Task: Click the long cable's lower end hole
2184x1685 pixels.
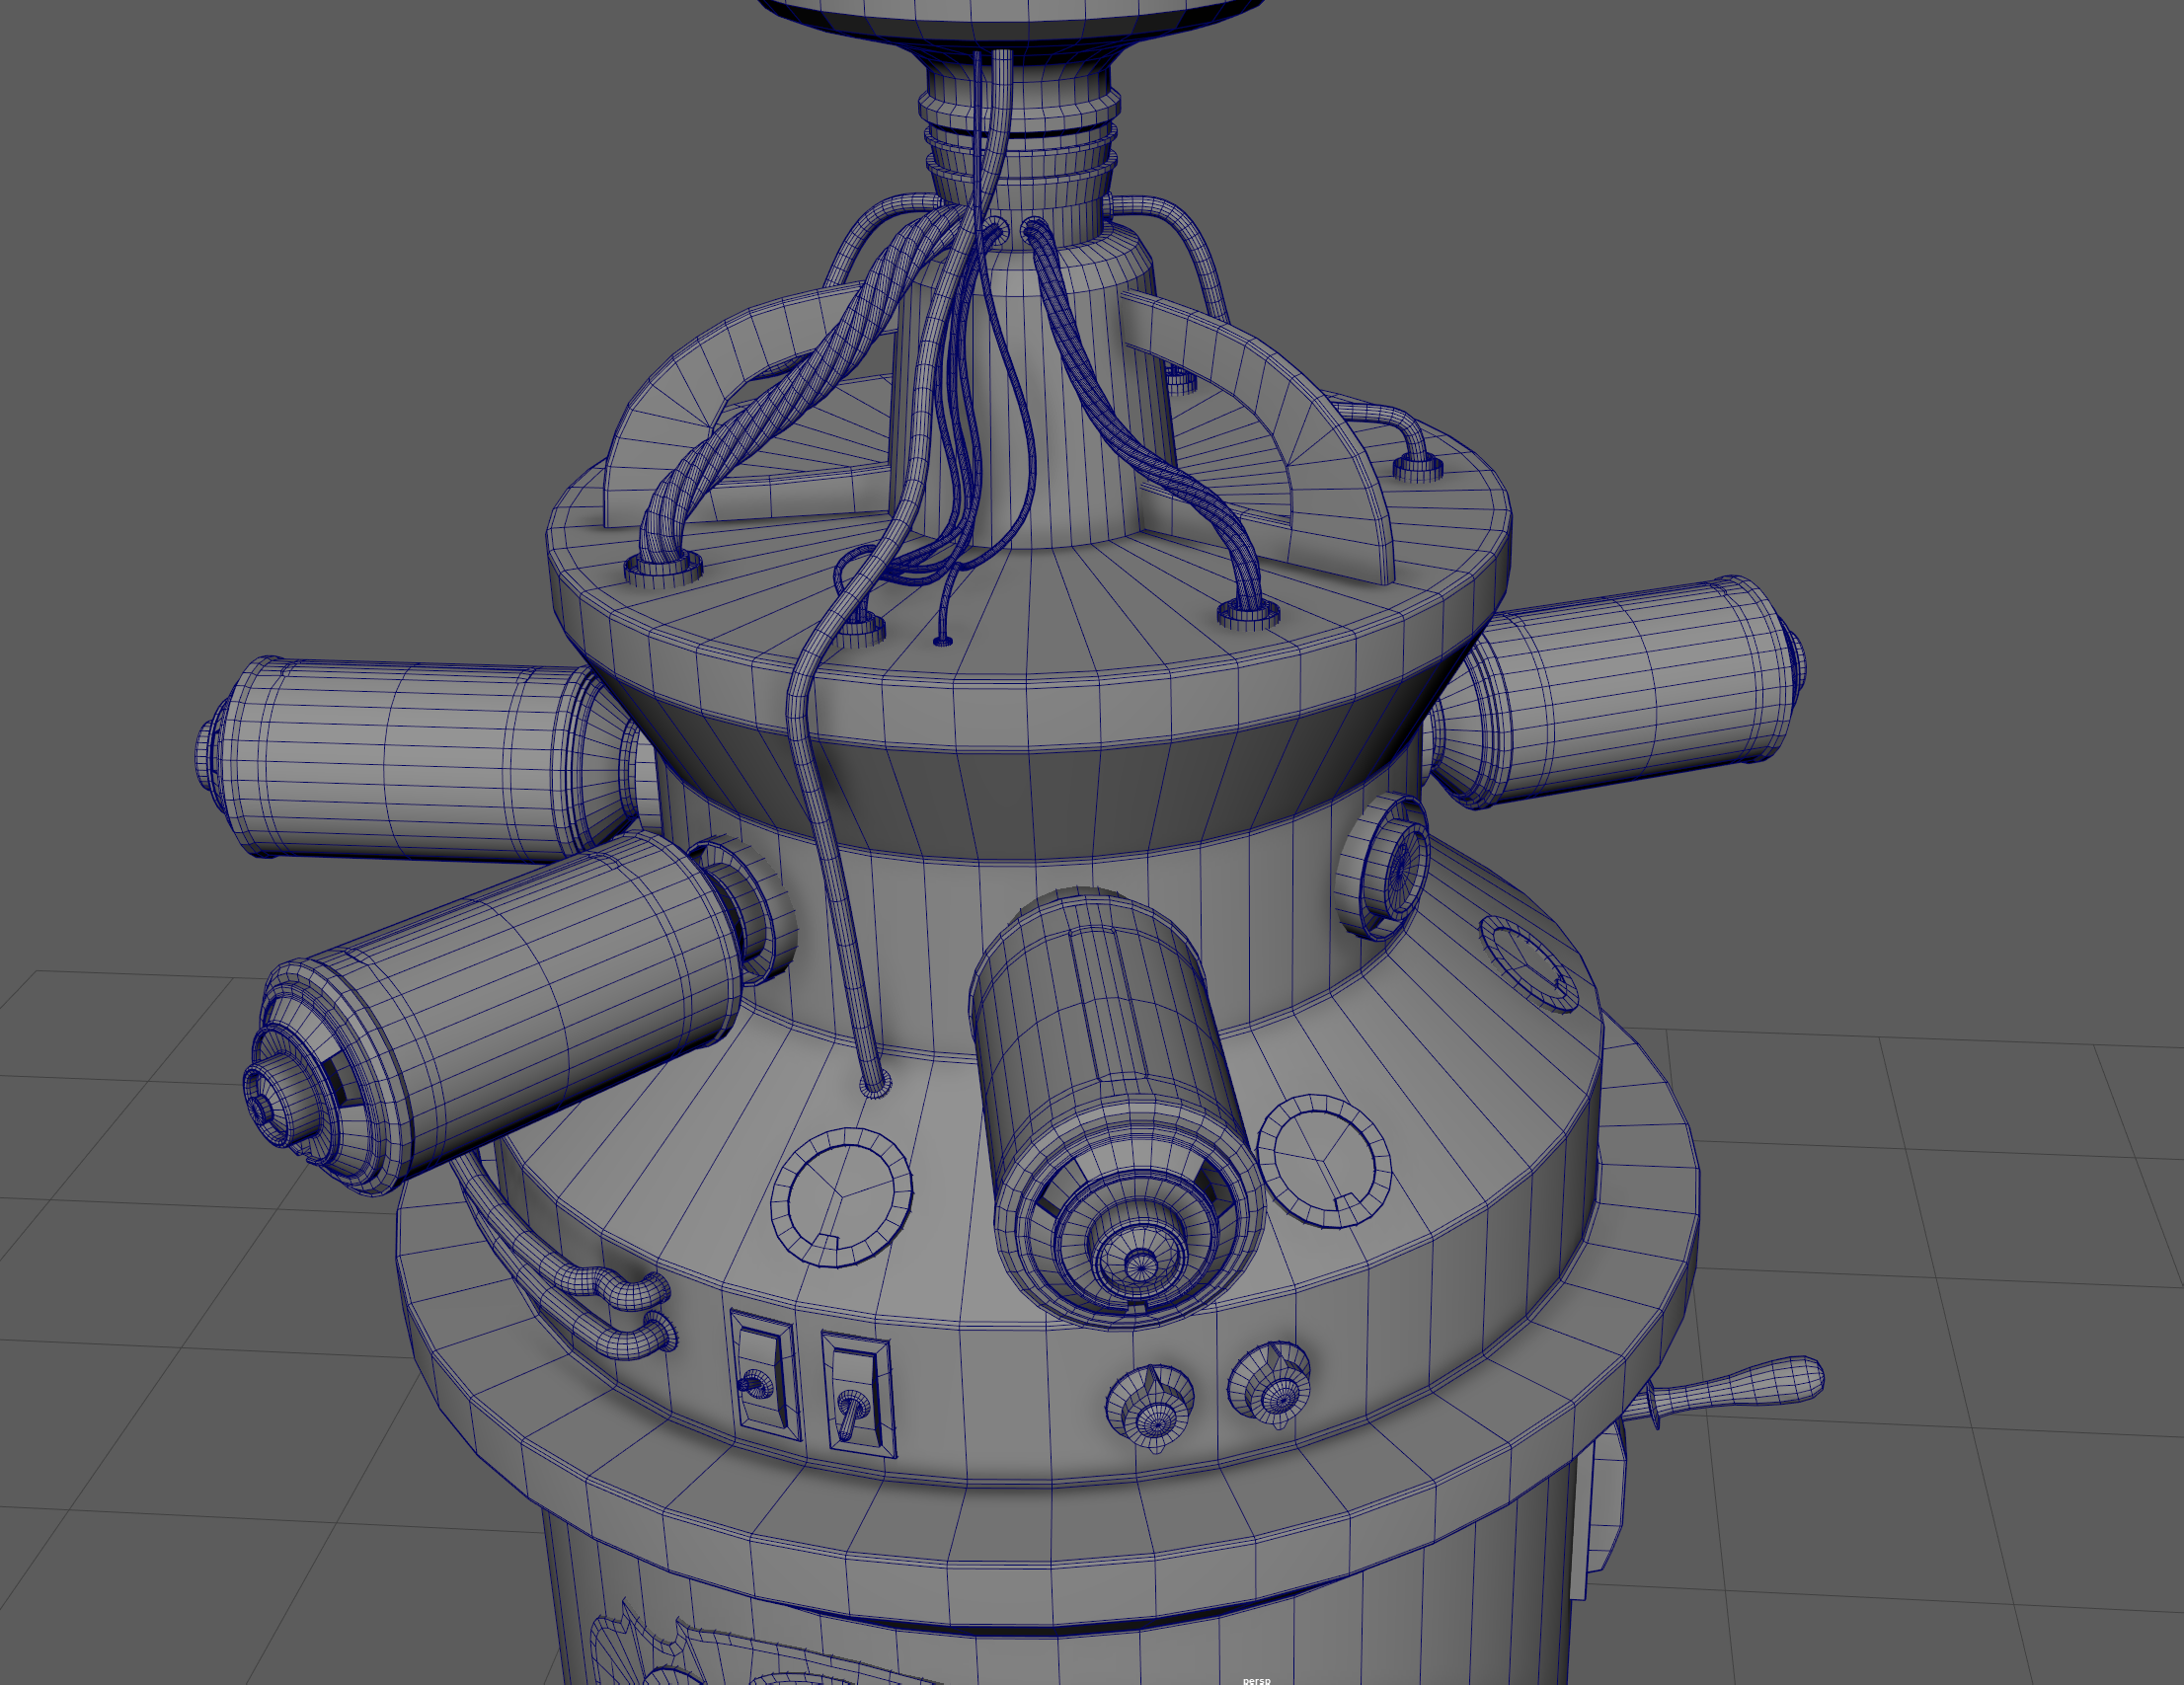Action: tap(876, 1087)
